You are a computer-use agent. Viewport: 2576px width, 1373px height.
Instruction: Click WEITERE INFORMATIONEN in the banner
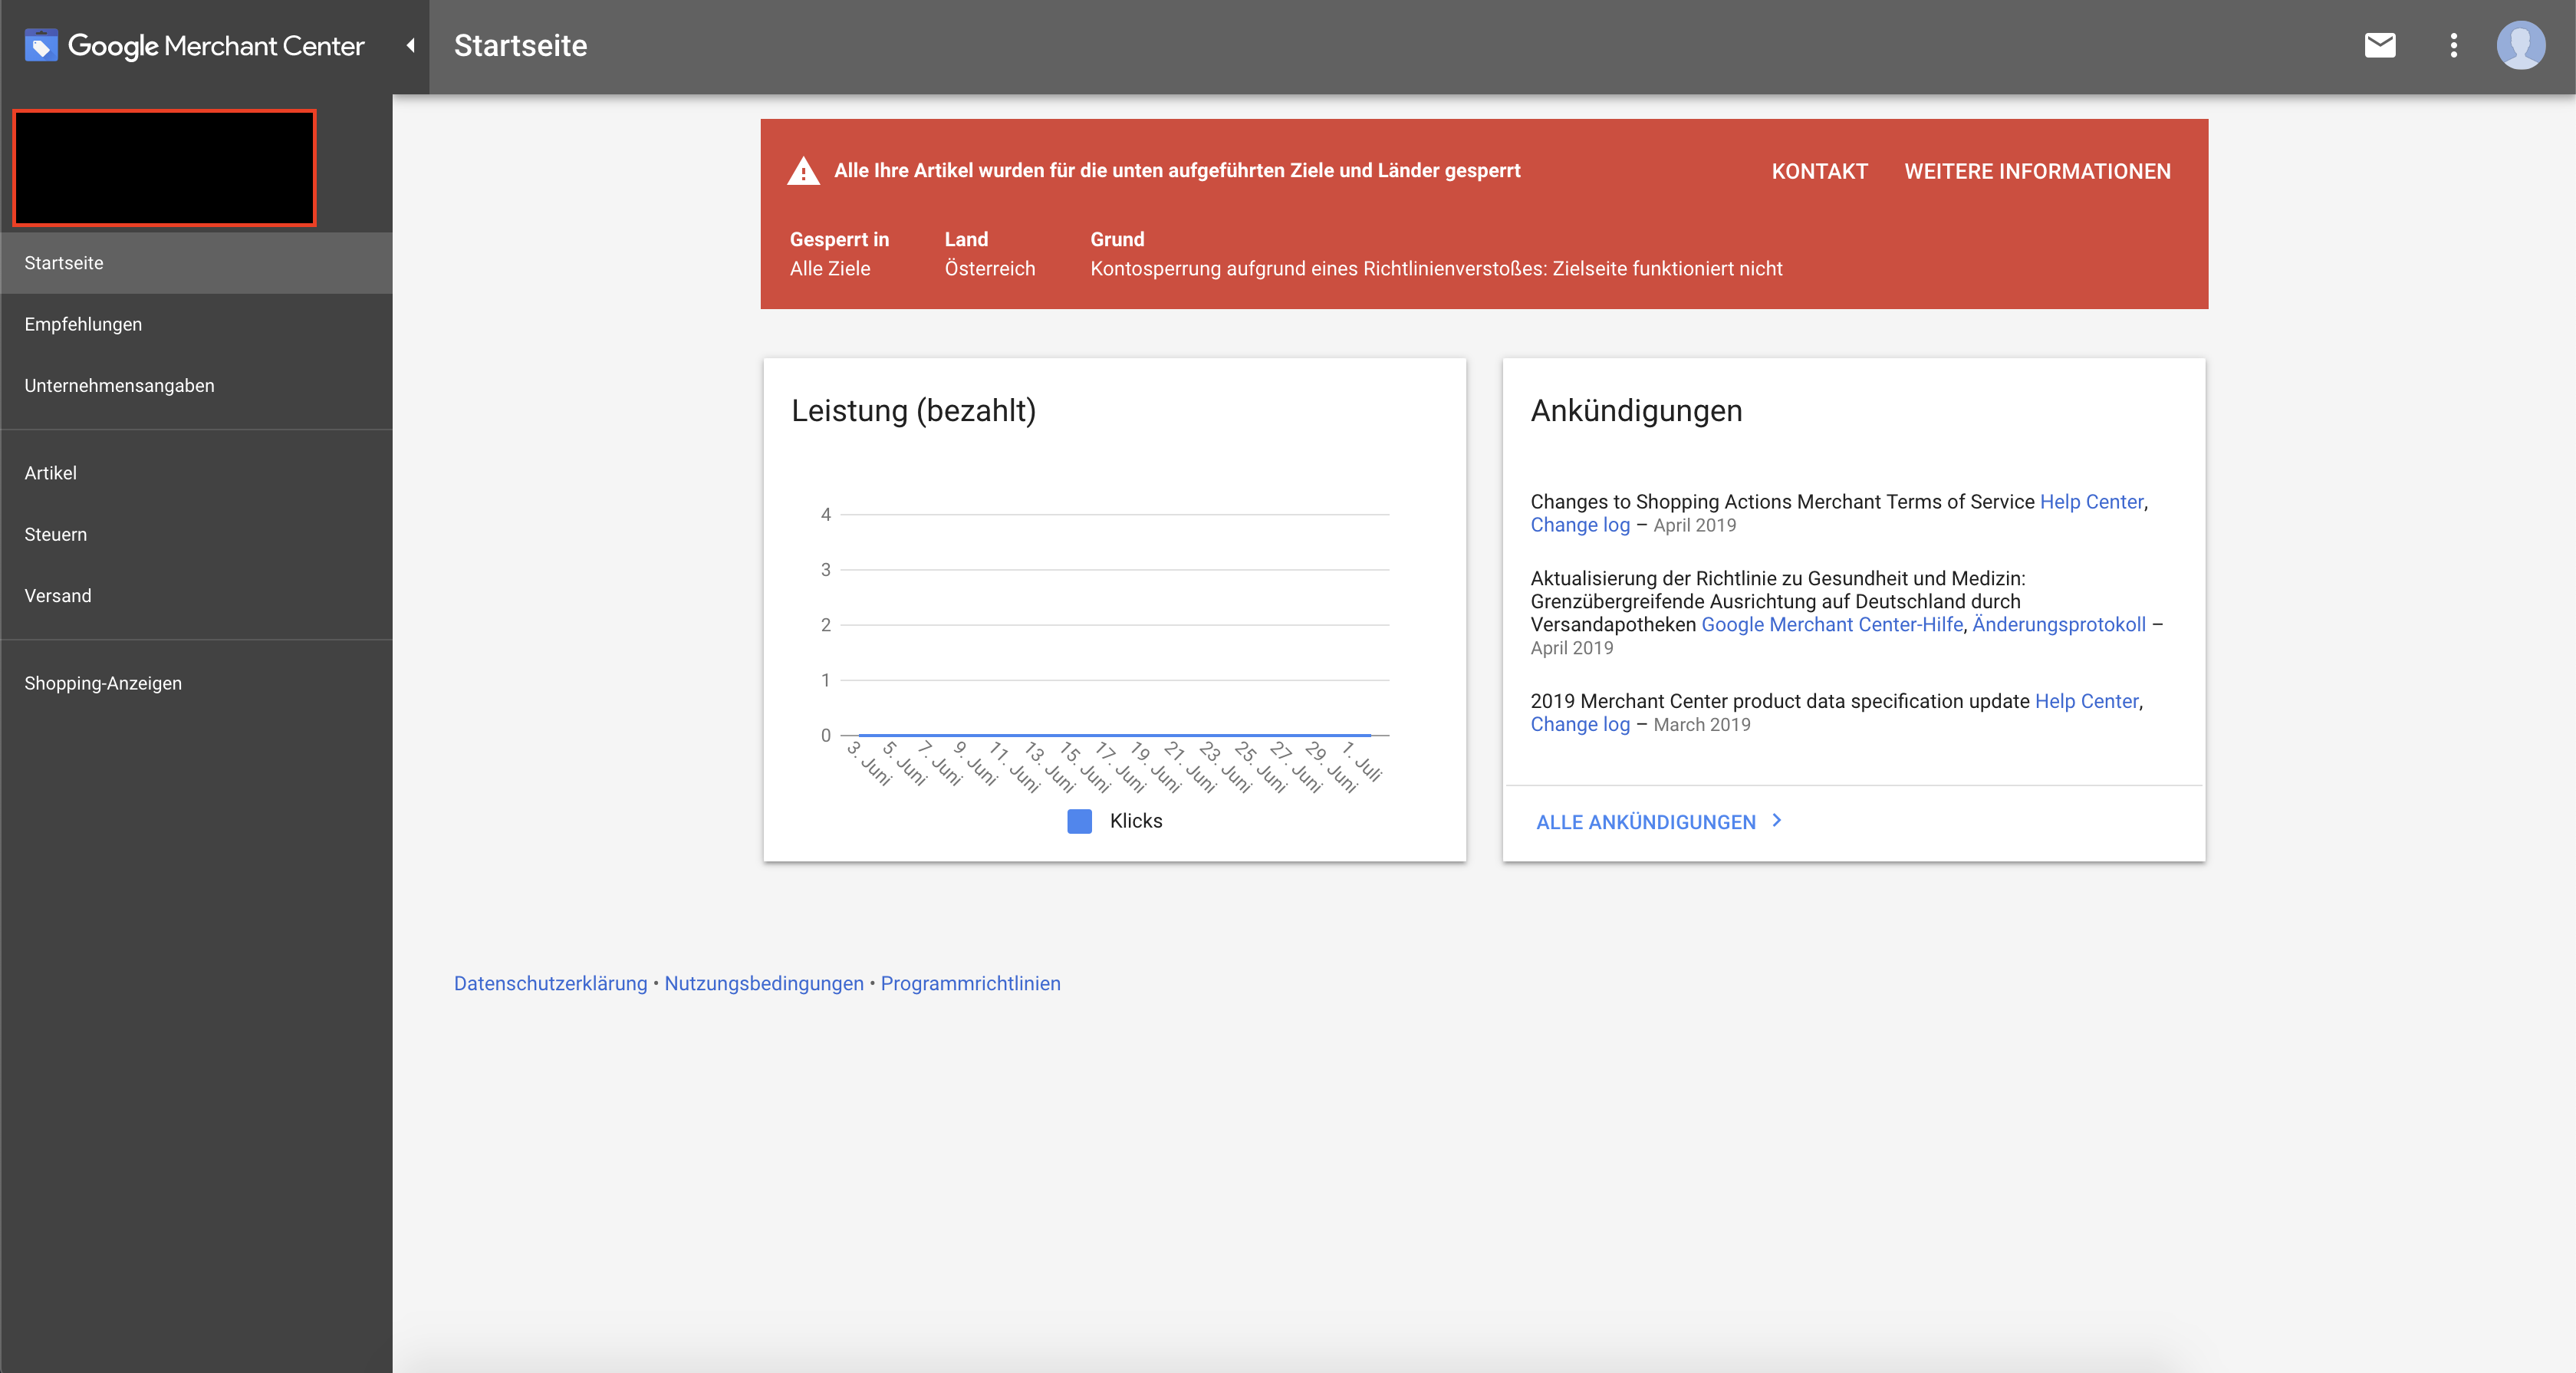[2037, 171]
